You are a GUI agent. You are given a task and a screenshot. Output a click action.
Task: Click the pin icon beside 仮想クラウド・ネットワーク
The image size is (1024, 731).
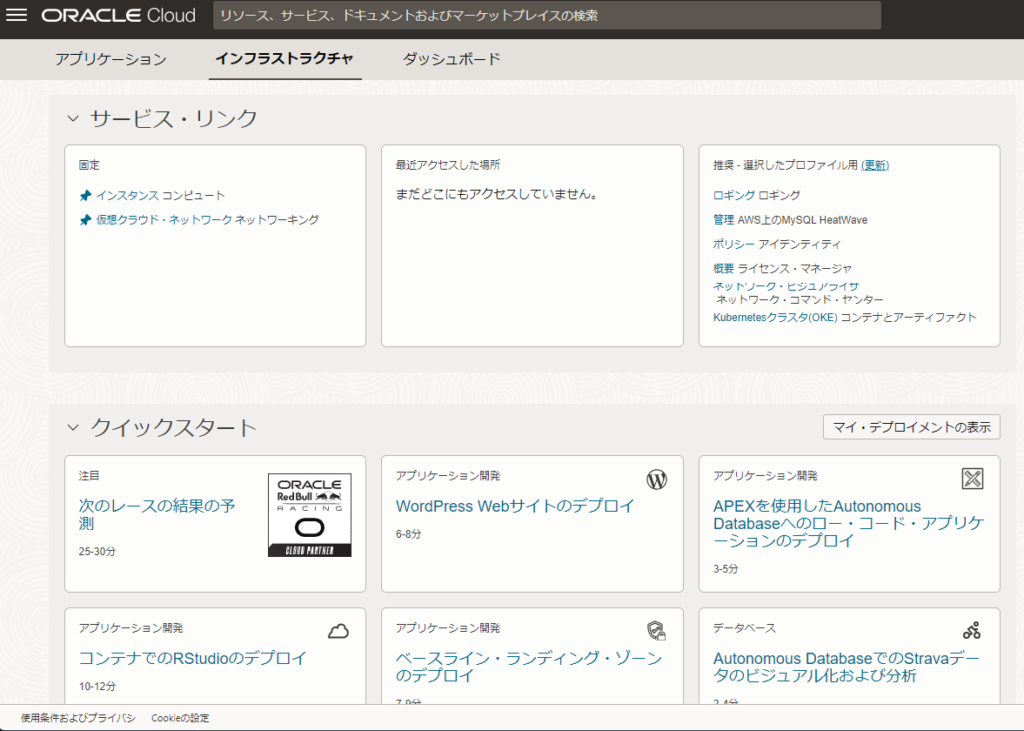85,220
